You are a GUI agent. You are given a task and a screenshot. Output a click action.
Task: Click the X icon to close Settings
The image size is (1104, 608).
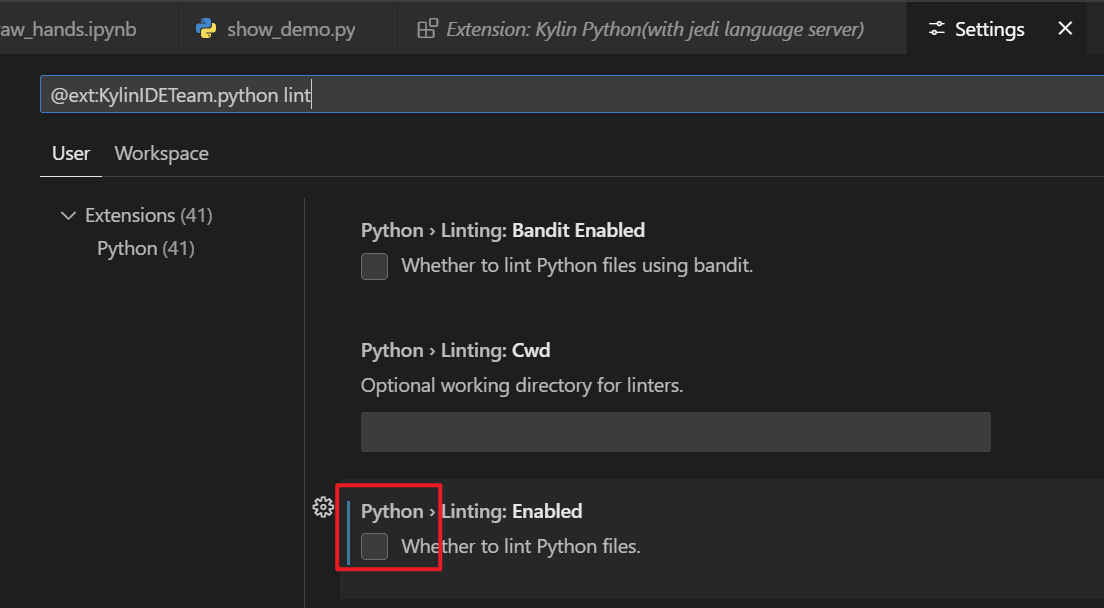tap(1065, 28)
